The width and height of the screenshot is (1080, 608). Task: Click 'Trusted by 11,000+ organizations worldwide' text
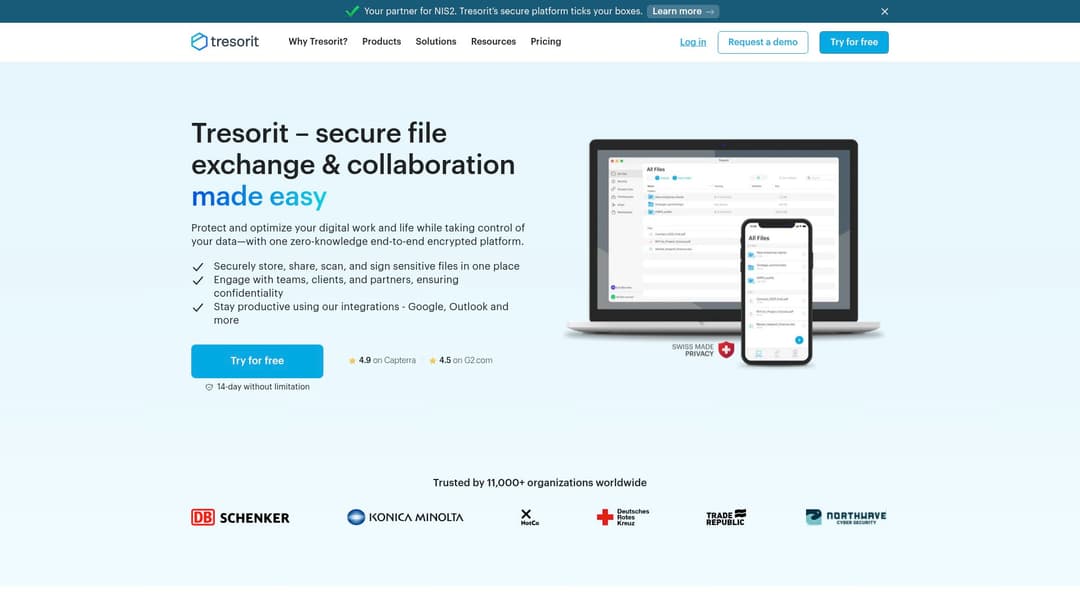tap(539, 483)
